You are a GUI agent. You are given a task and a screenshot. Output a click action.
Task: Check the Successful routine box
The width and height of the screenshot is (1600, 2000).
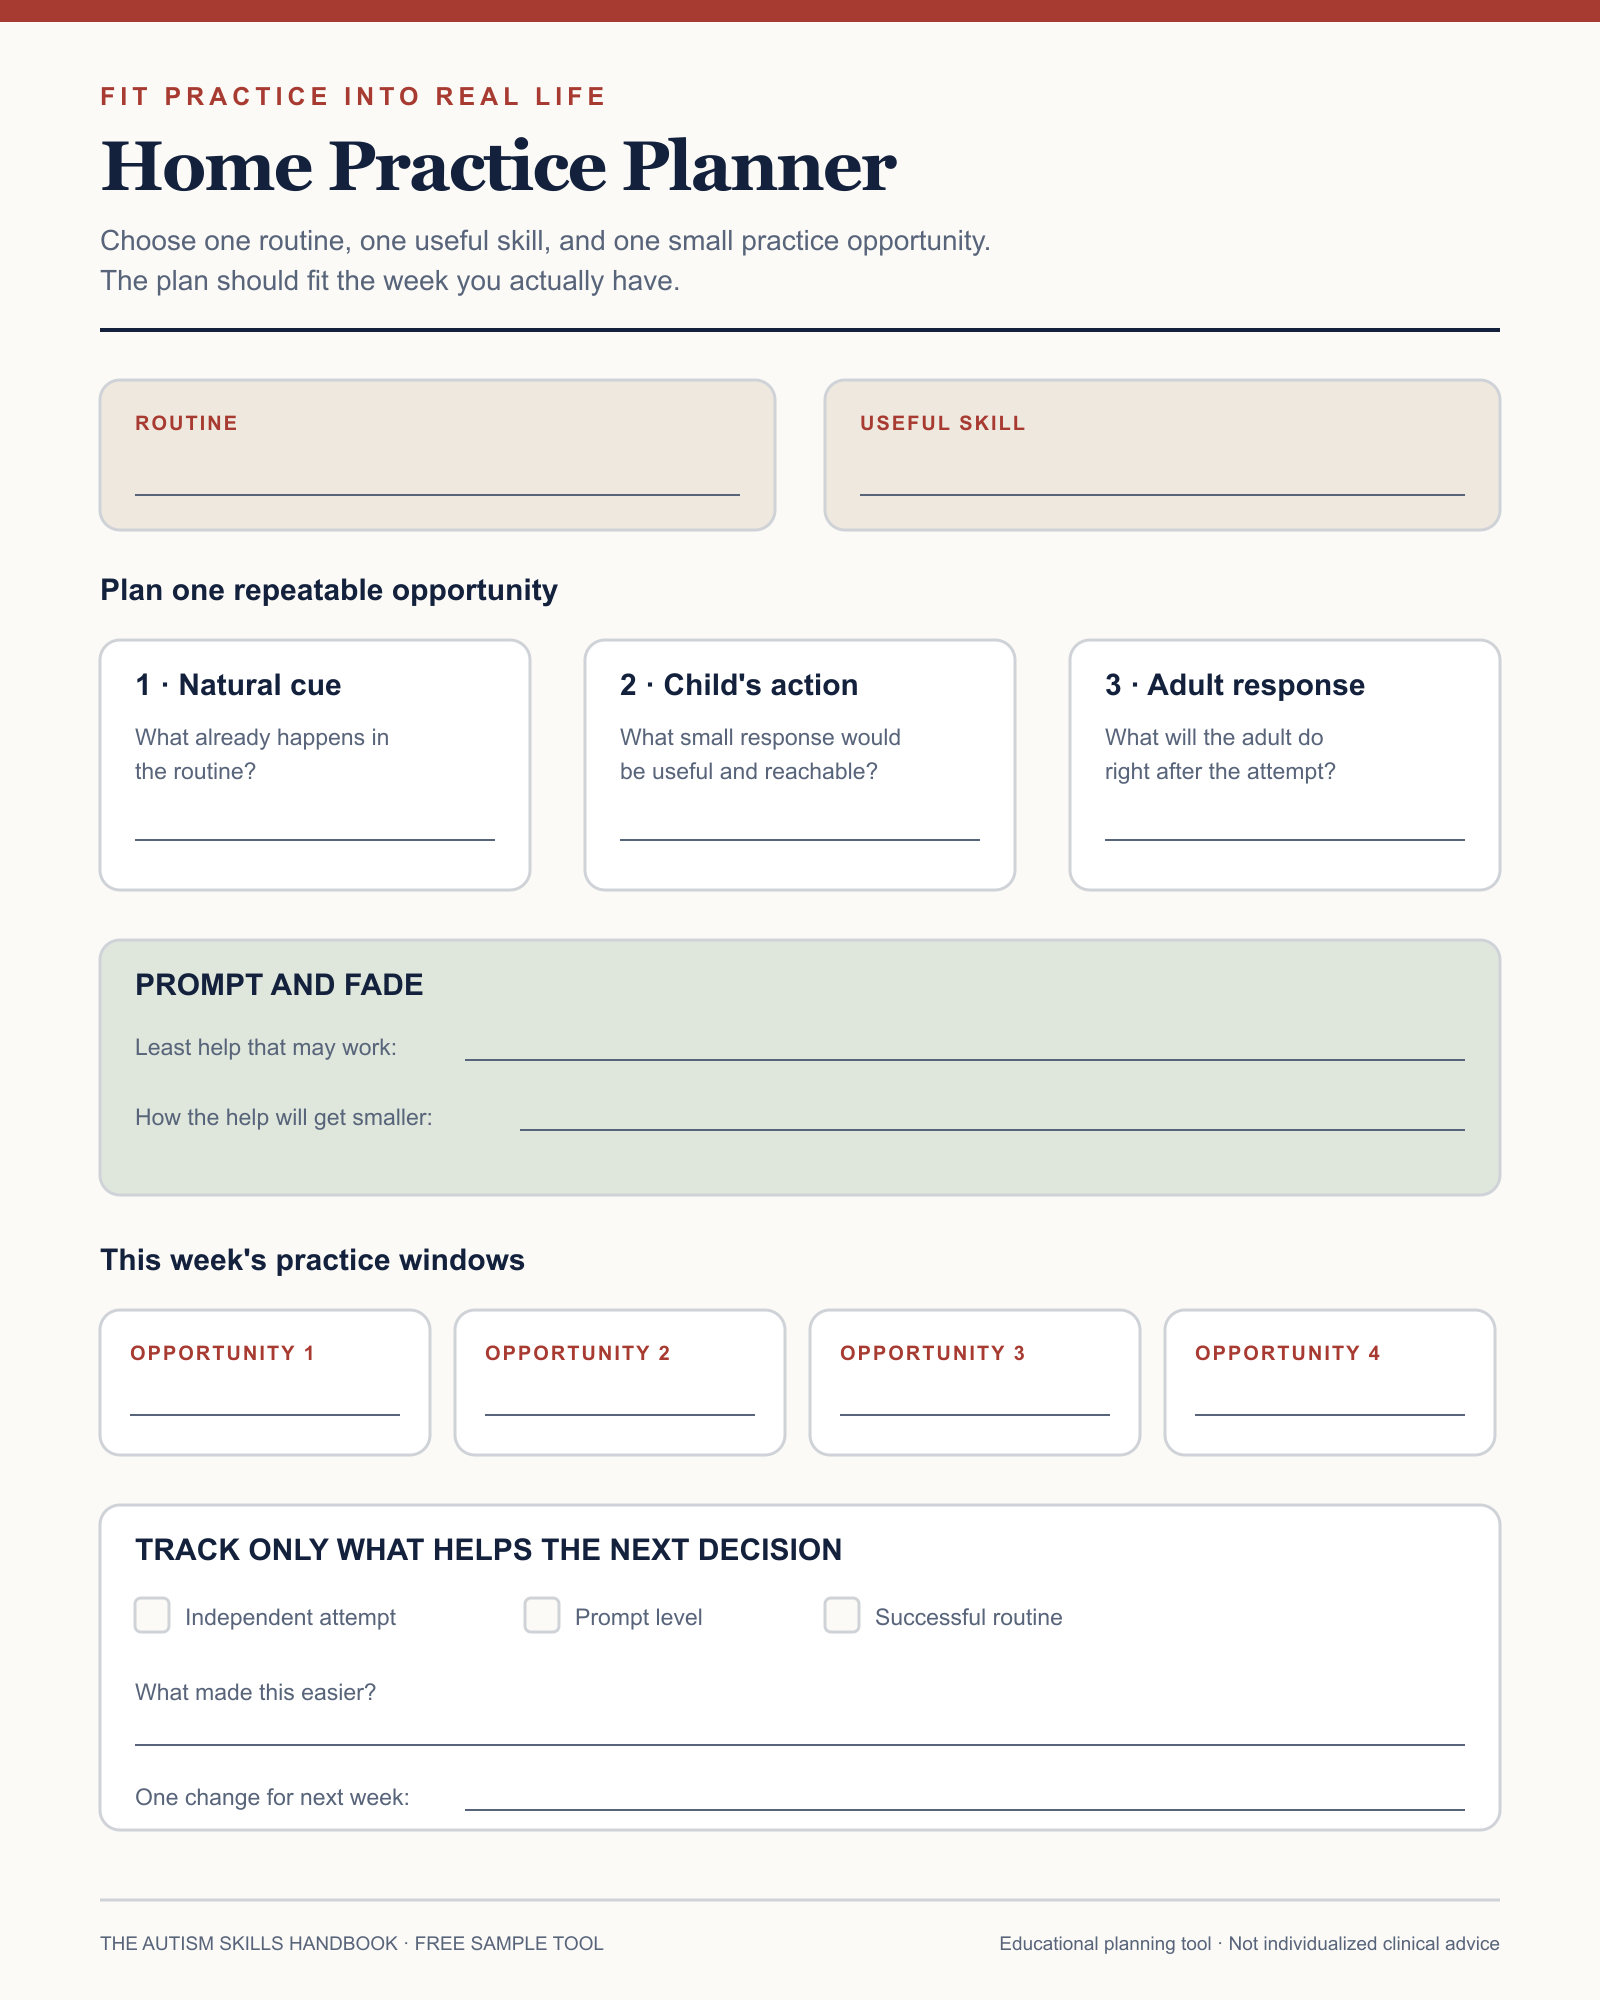pyautogui.click(x=842, y=1615)
